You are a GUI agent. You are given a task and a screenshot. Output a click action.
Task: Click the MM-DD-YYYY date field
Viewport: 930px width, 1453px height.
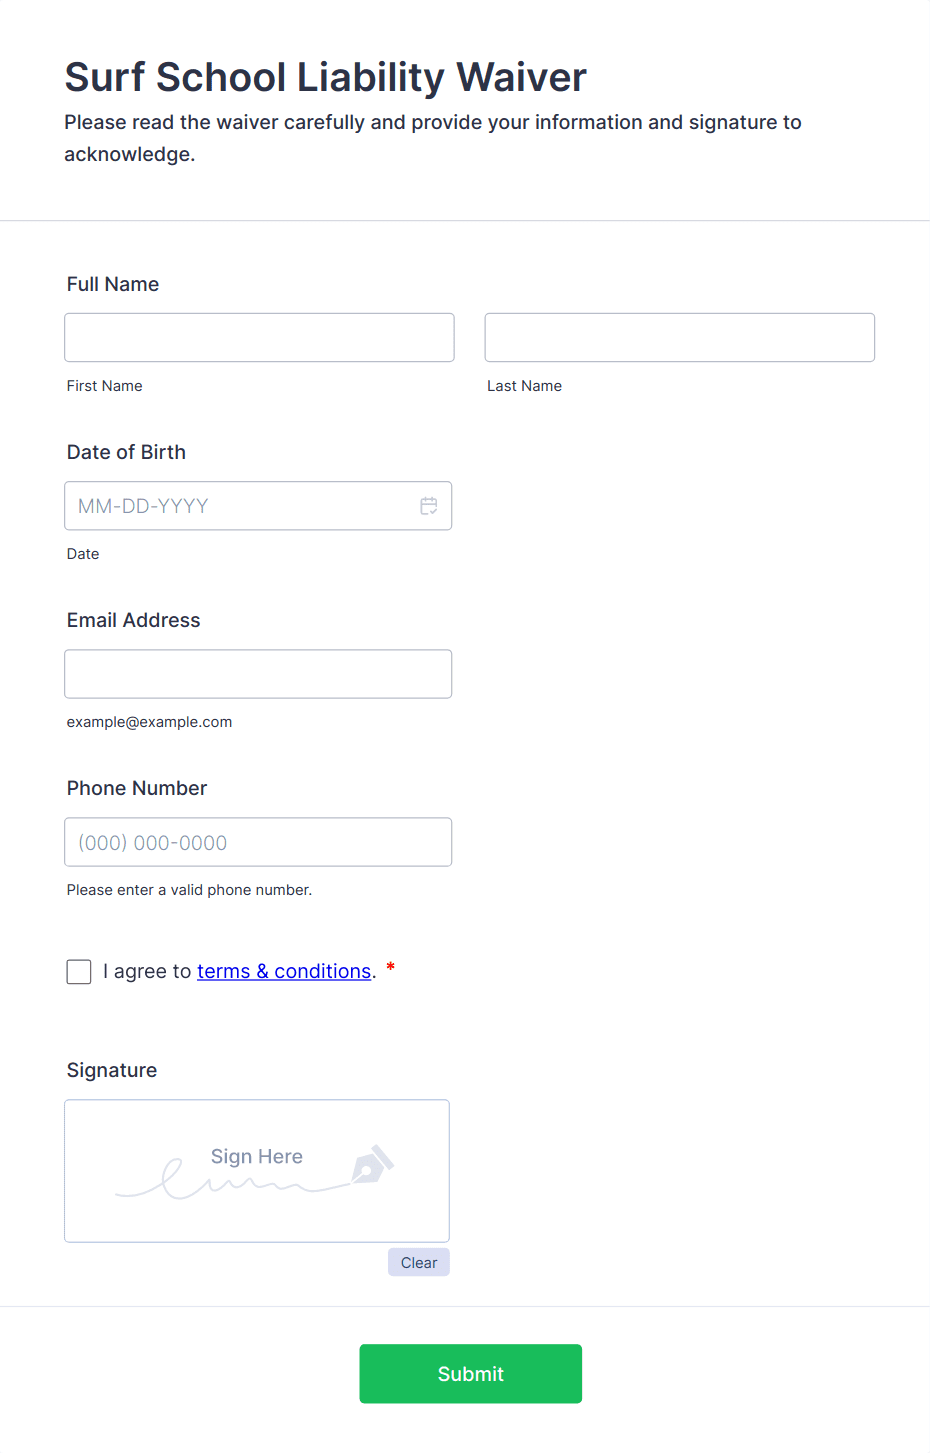pyautogui.click(x=240, y=506)
